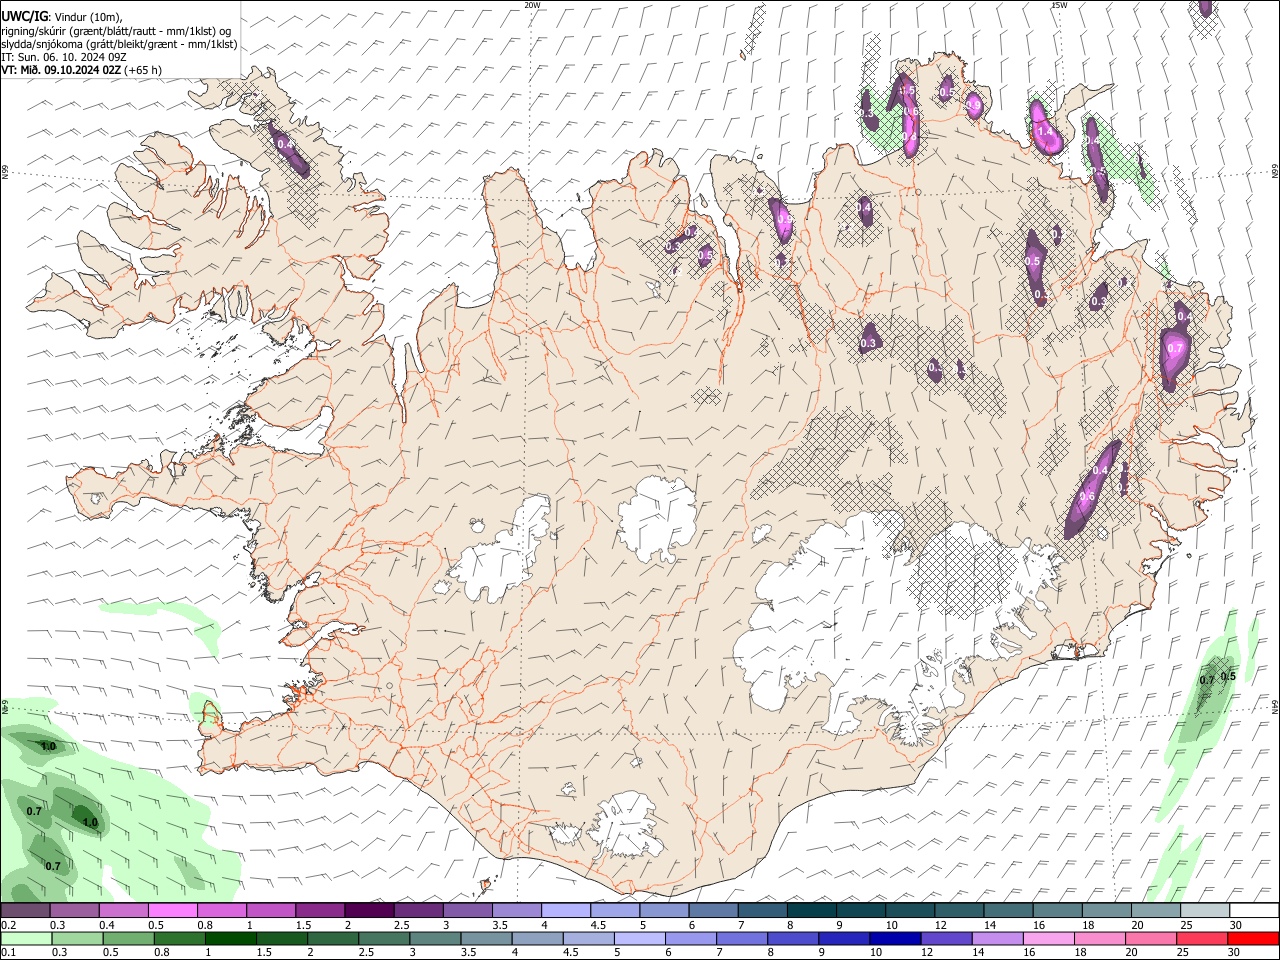
Task: Click the 'IT: Sun. 06. 10. 2024 09Z' line
Action: coord(62,57)
